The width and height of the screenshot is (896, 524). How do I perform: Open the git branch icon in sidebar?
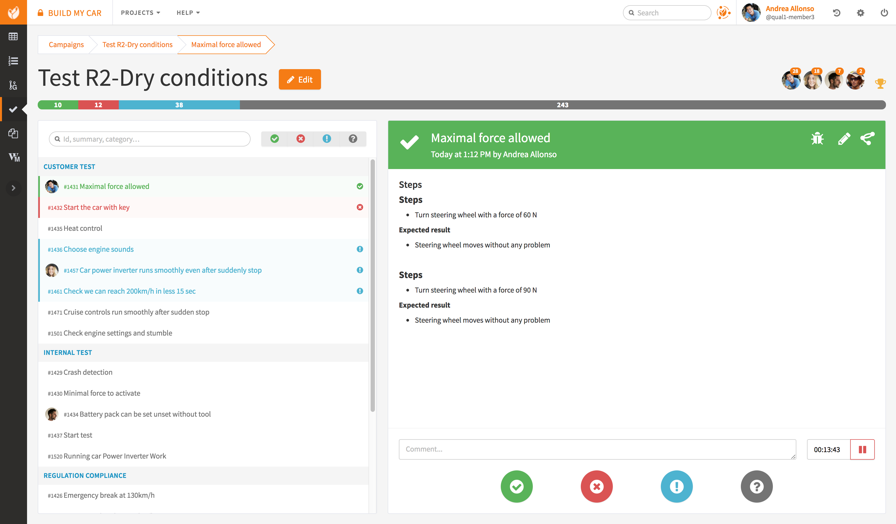(13, 85)
